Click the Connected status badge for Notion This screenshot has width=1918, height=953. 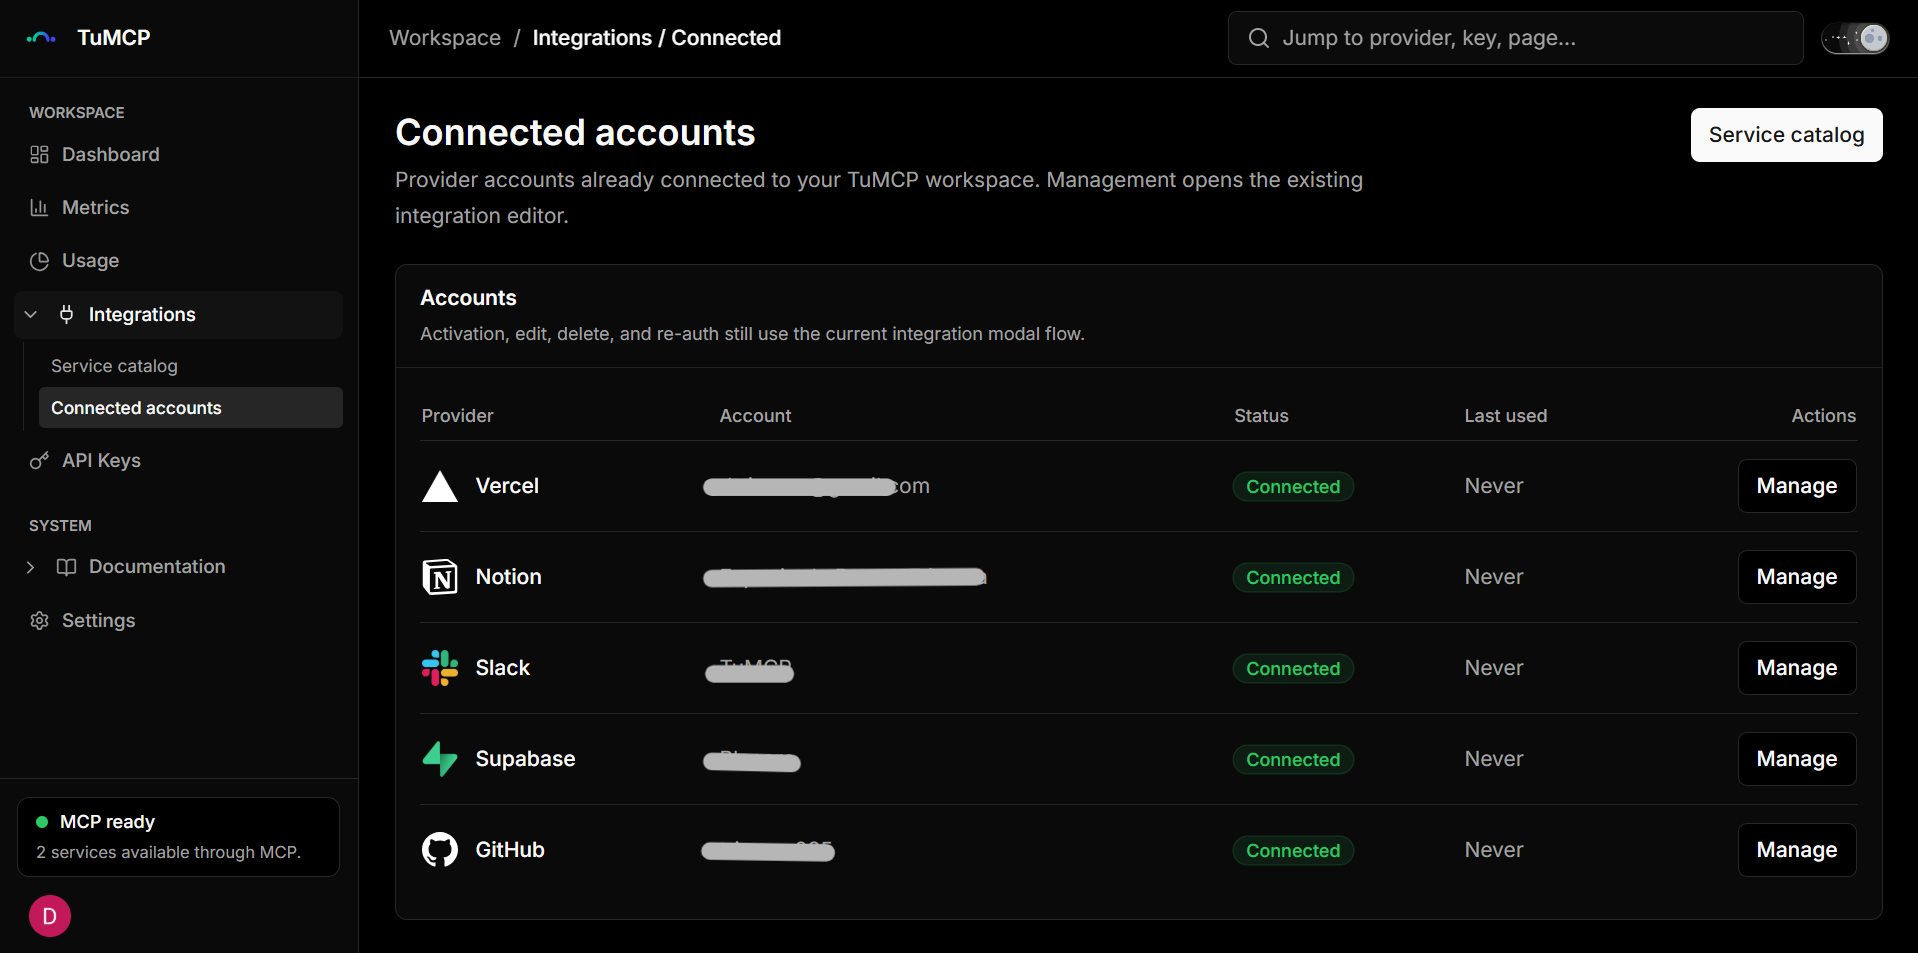(x=1293, y=578)
